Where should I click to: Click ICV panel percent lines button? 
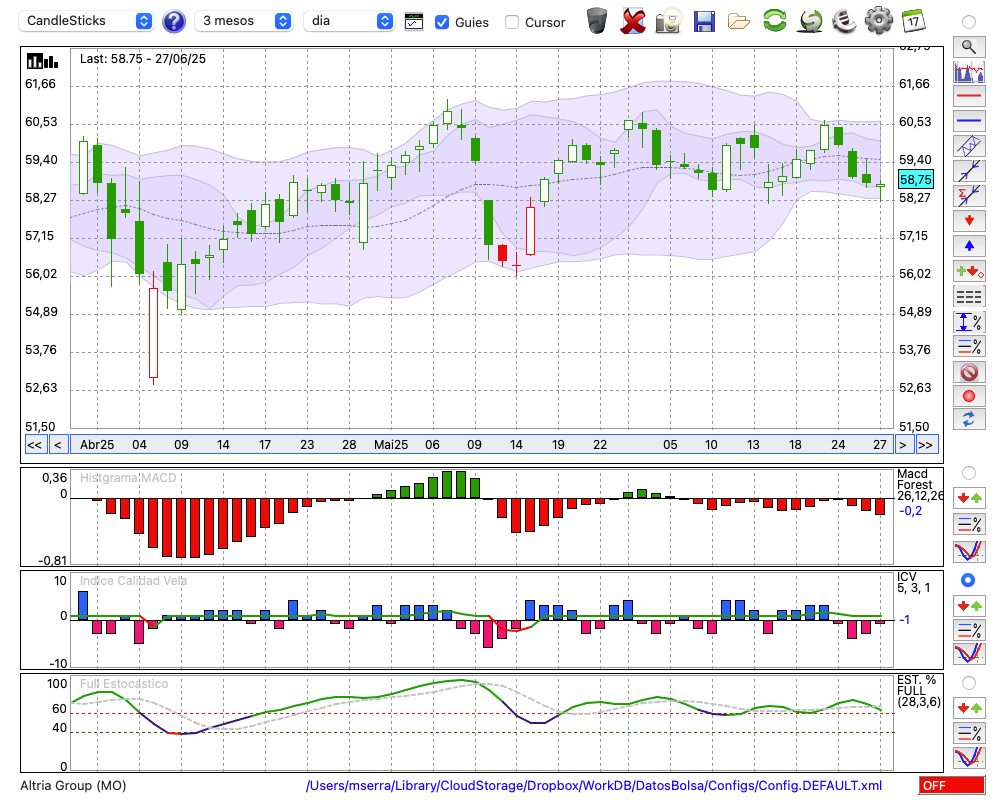[x=969, y=630]
